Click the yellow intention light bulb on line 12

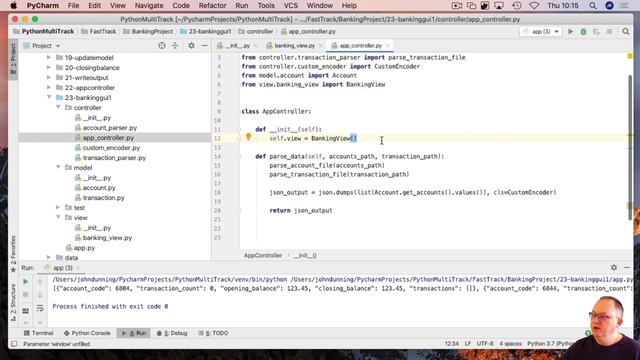[248, 137]
